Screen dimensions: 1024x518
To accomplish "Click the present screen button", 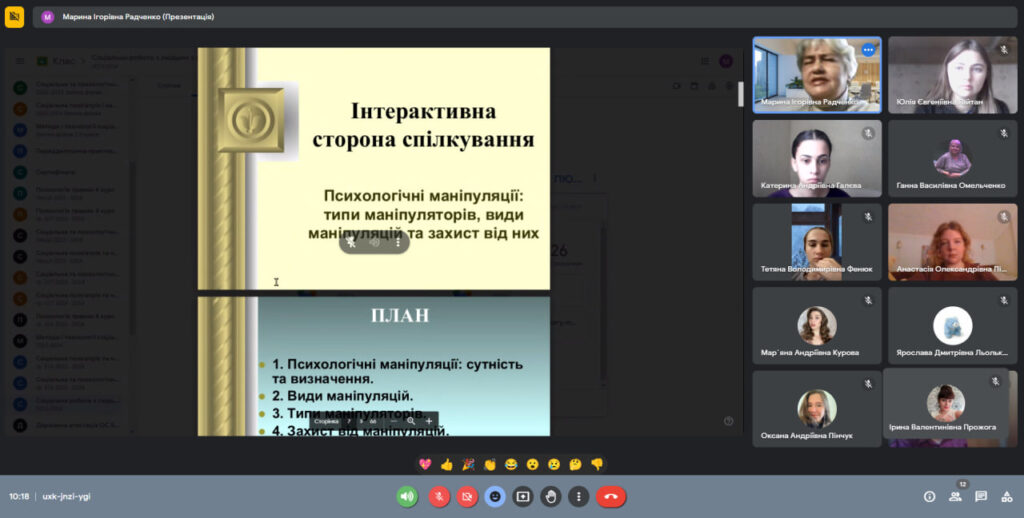I will coord(522,496).
